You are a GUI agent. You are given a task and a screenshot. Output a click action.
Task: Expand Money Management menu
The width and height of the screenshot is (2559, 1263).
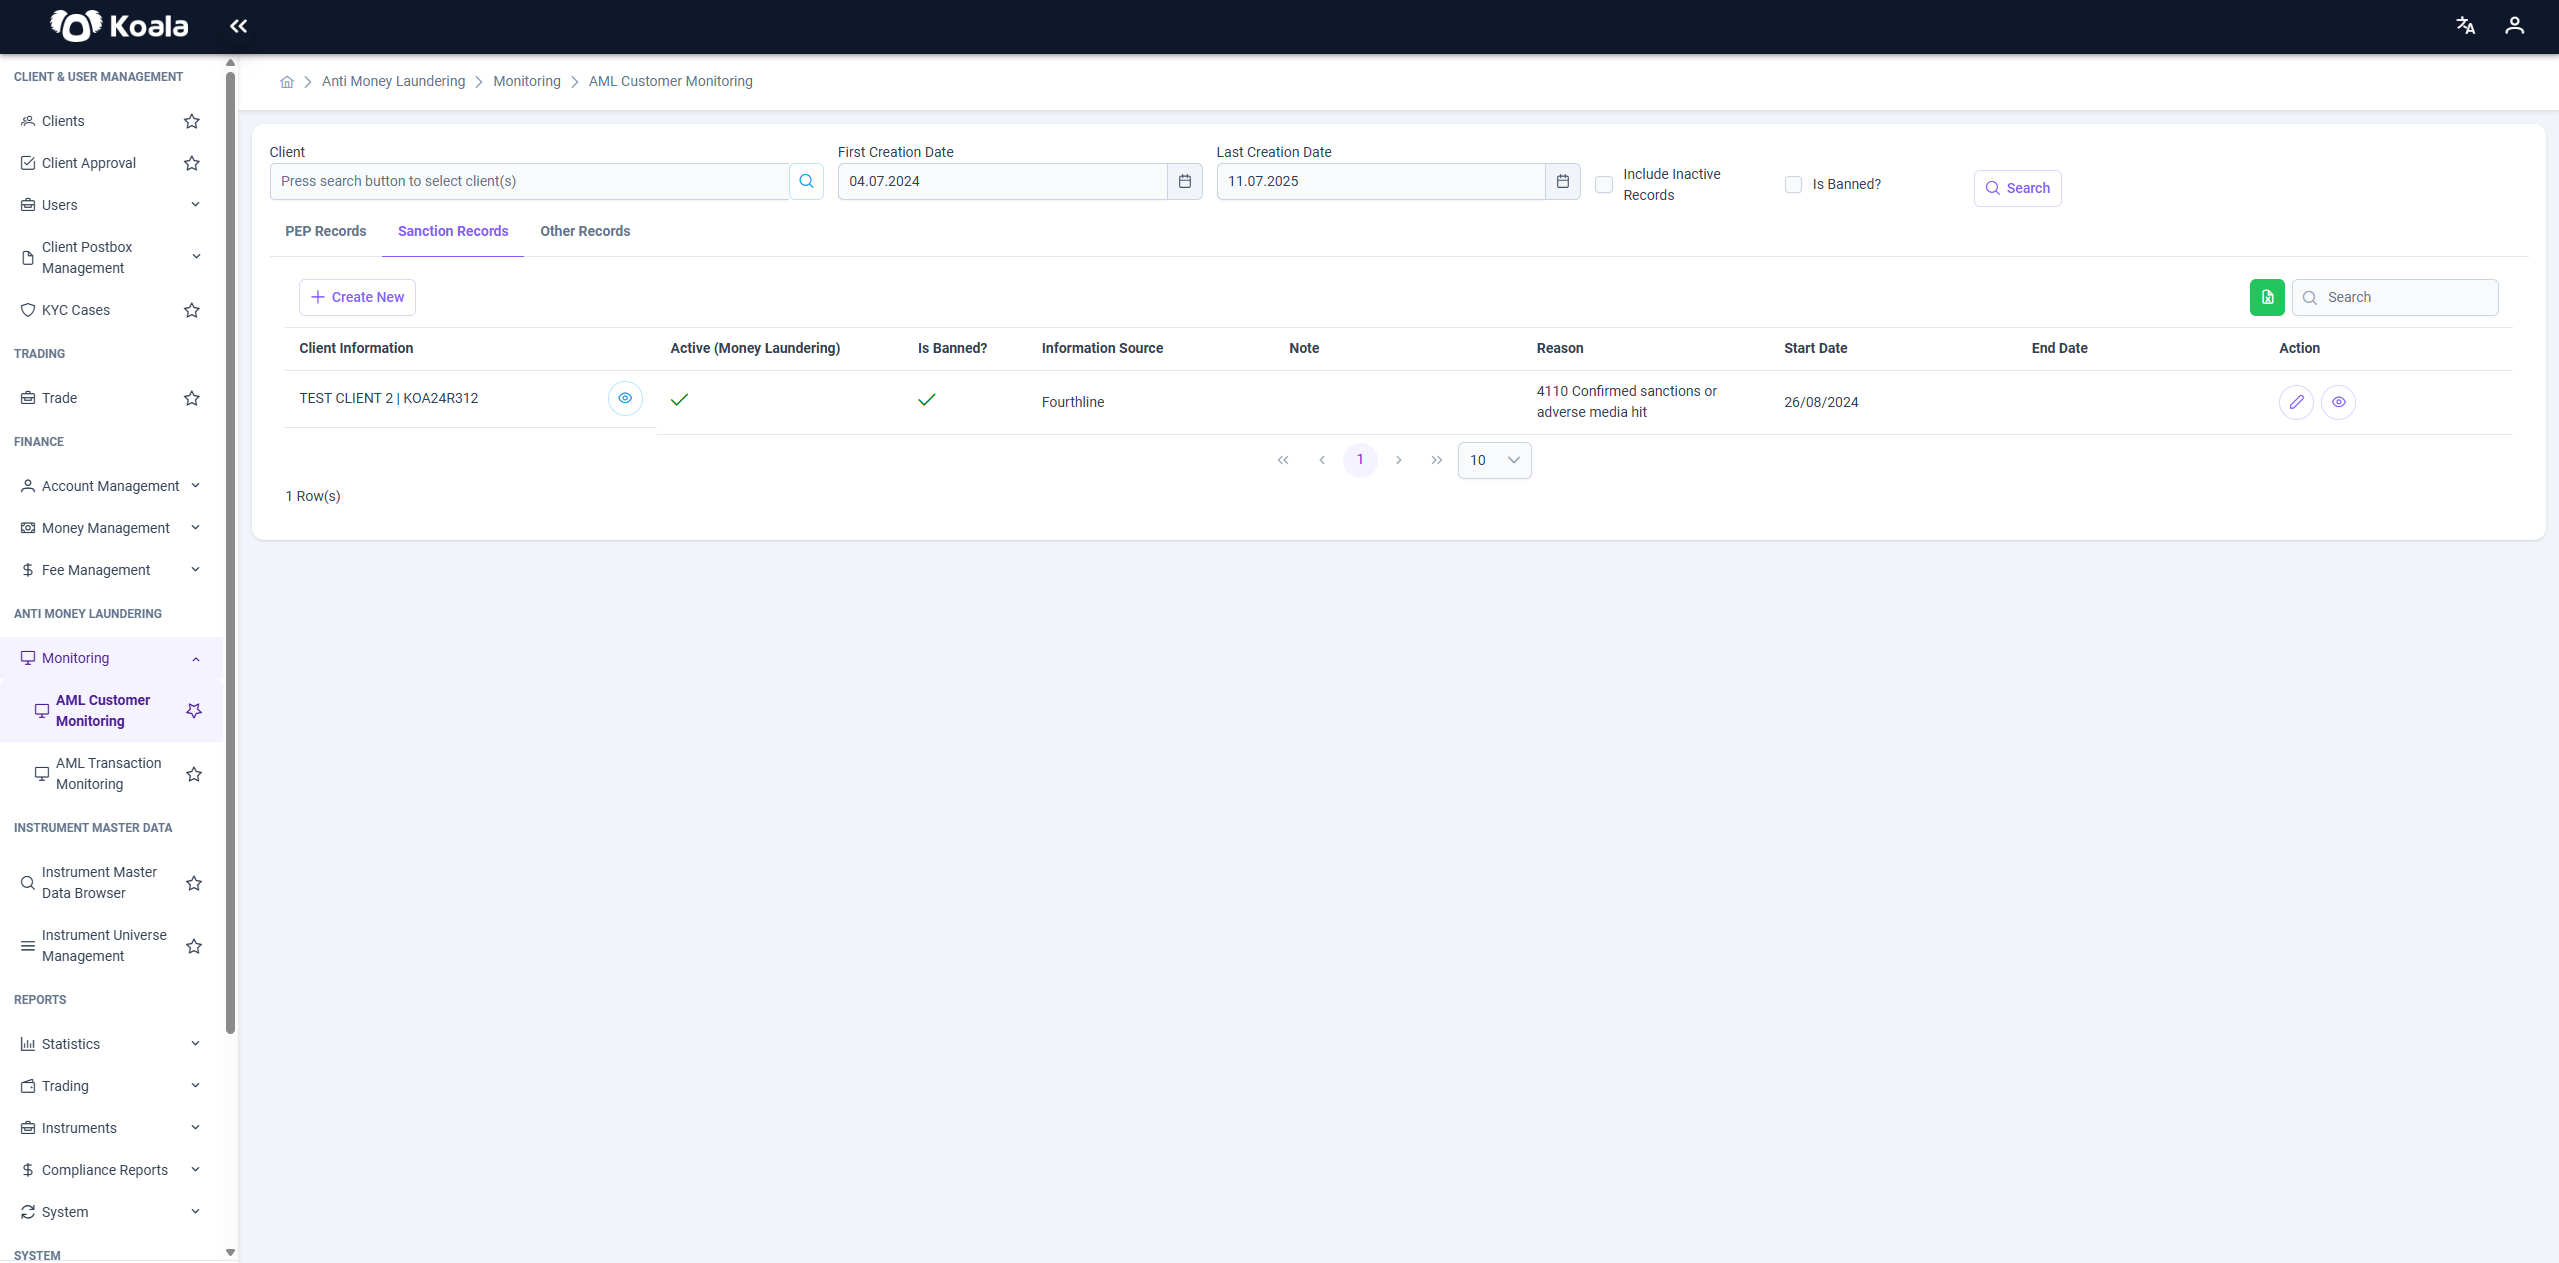[x=110, y=528]
